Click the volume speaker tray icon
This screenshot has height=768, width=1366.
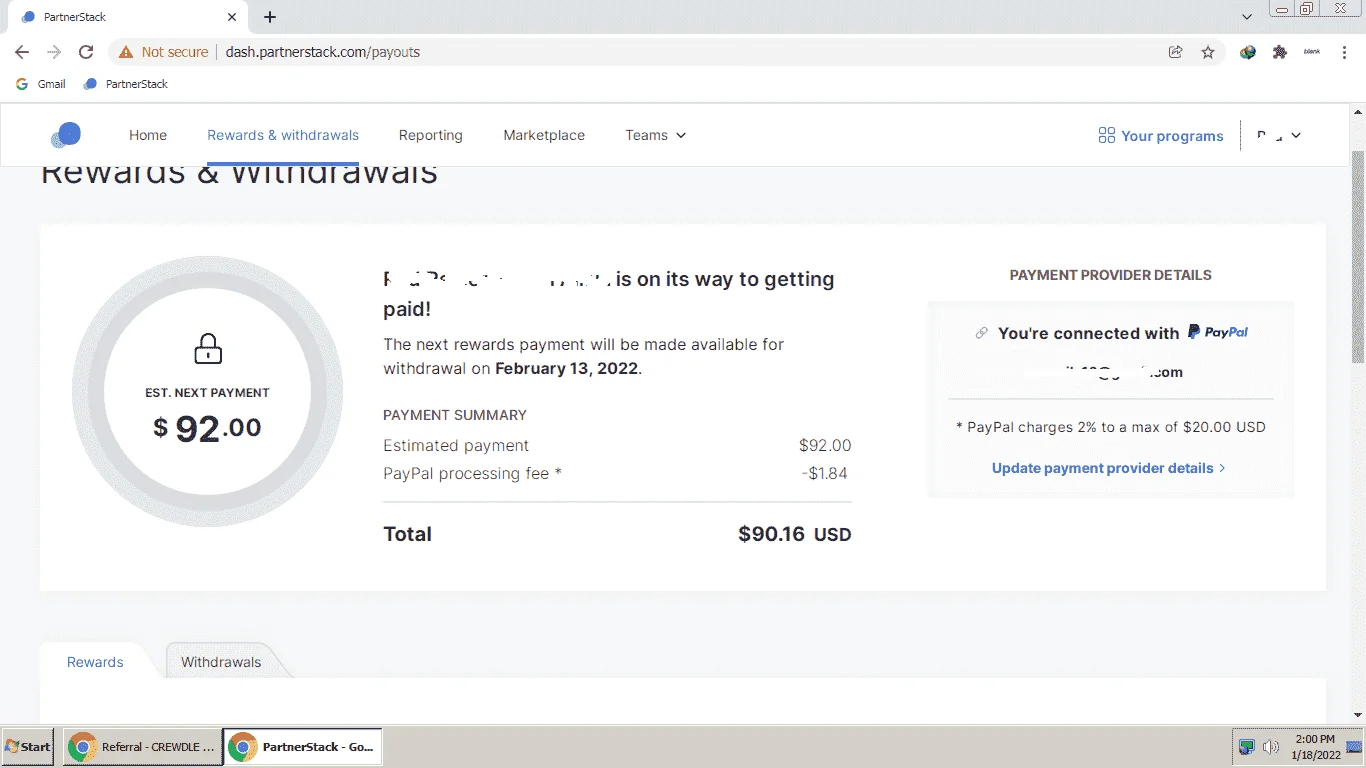point(1271,747)
